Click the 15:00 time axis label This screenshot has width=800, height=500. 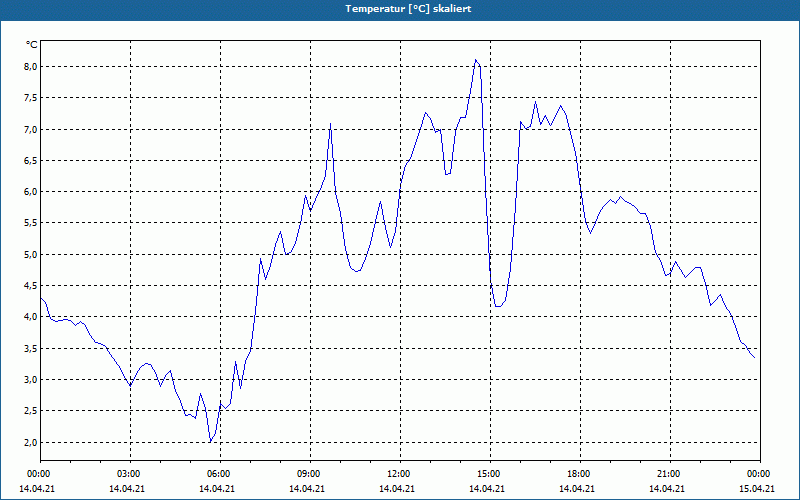click(490, 474)
